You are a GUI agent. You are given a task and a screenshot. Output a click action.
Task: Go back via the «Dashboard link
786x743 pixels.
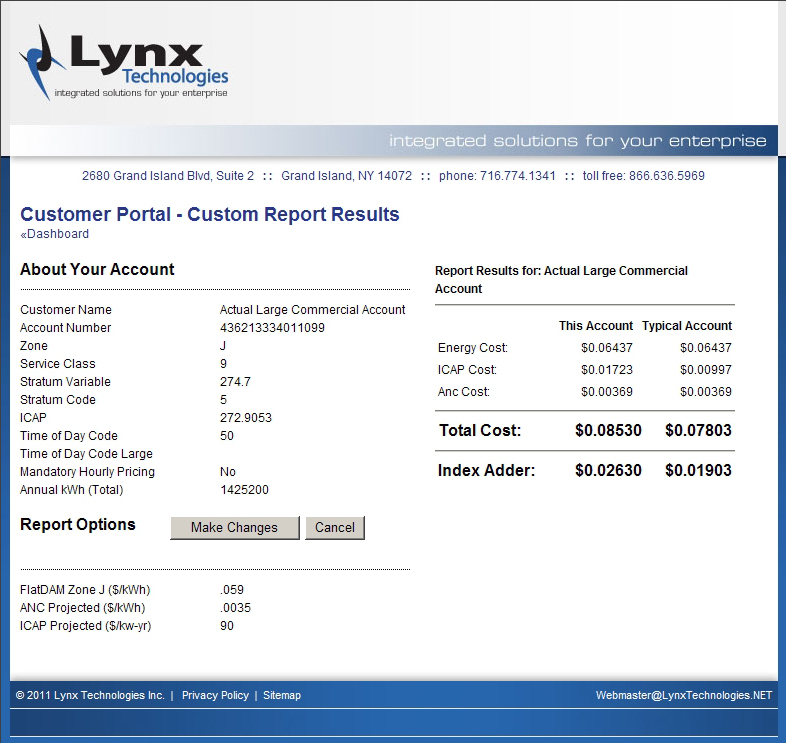pos(55,234)
